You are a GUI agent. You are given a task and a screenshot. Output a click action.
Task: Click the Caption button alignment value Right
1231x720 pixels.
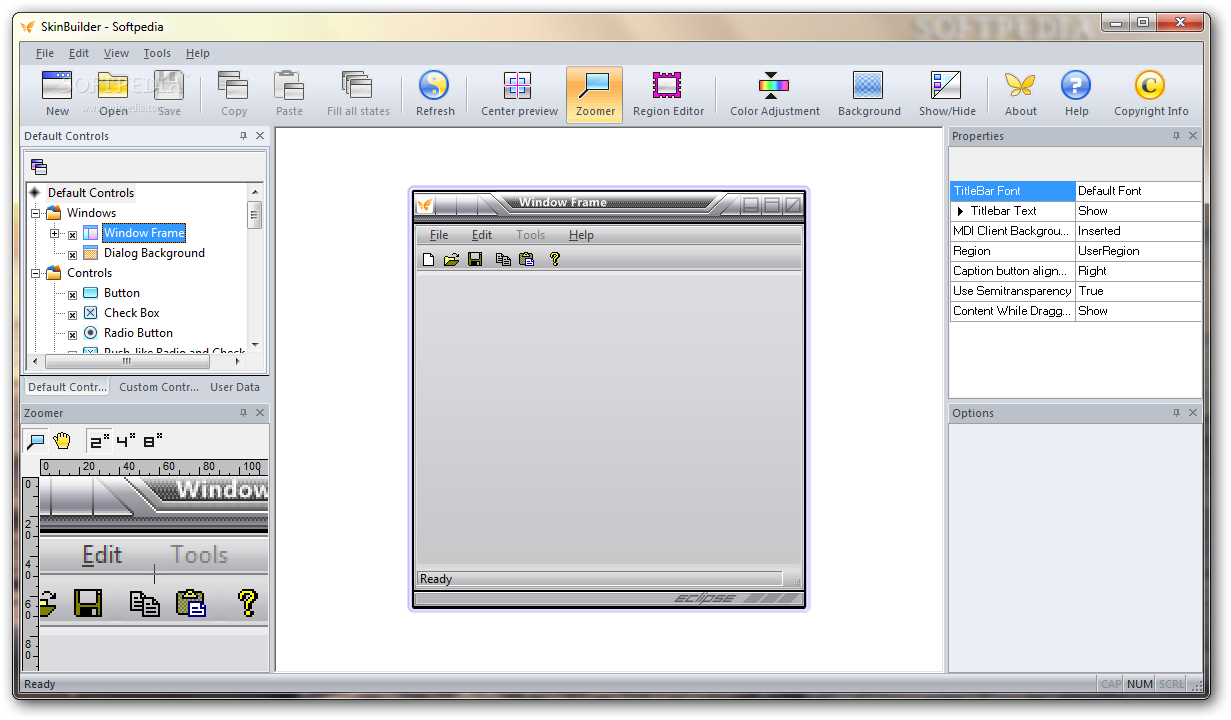[x=1138, y=271]
